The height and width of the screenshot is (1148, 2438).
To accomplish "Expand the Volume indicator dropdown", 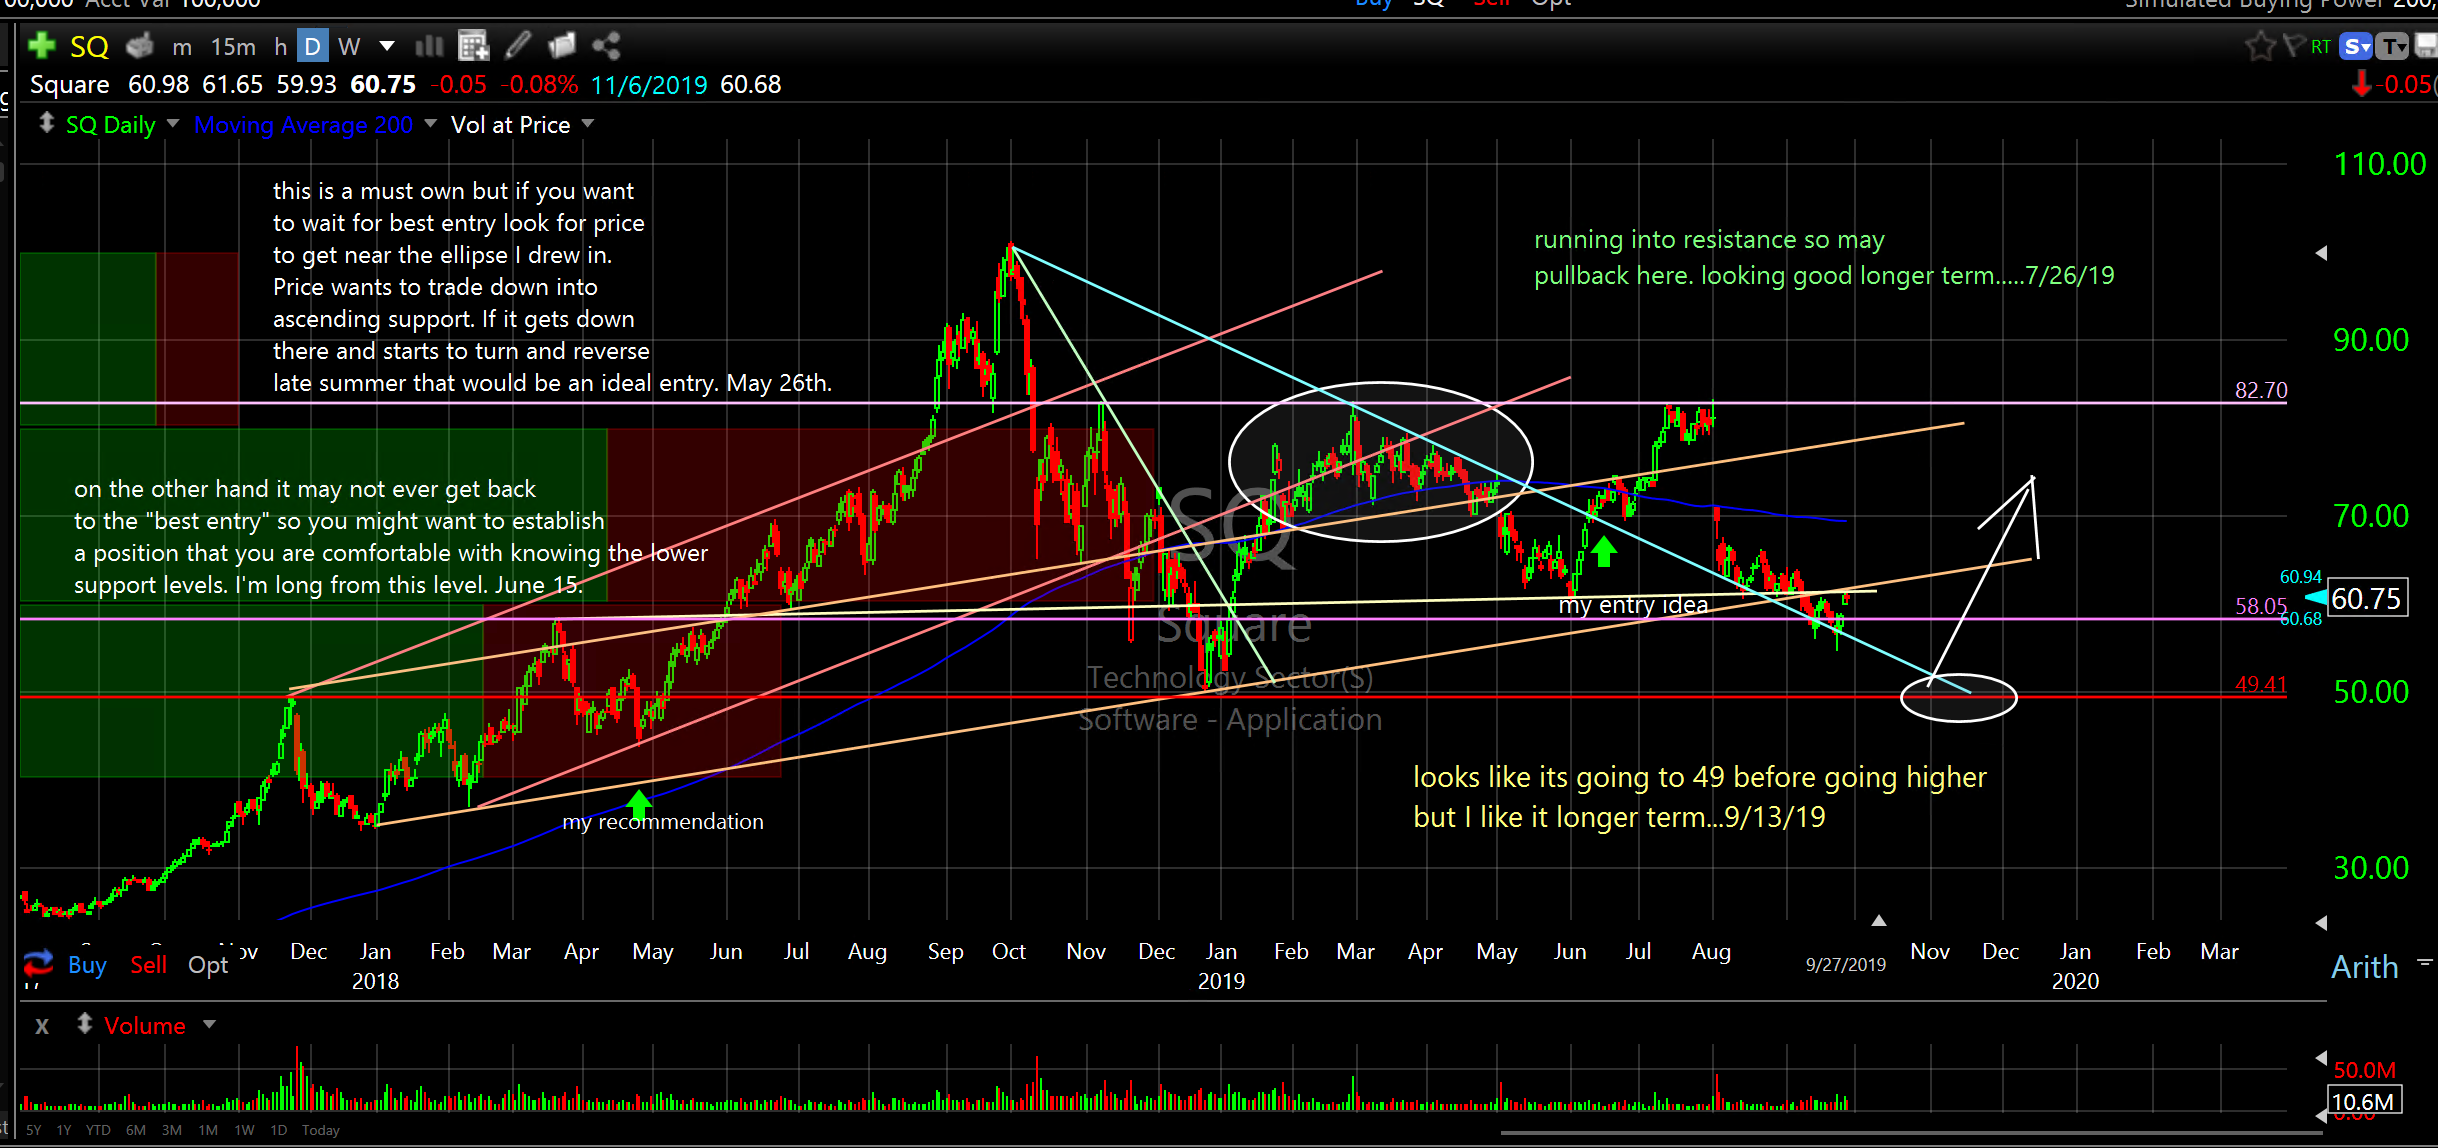I will point(209,1024).
